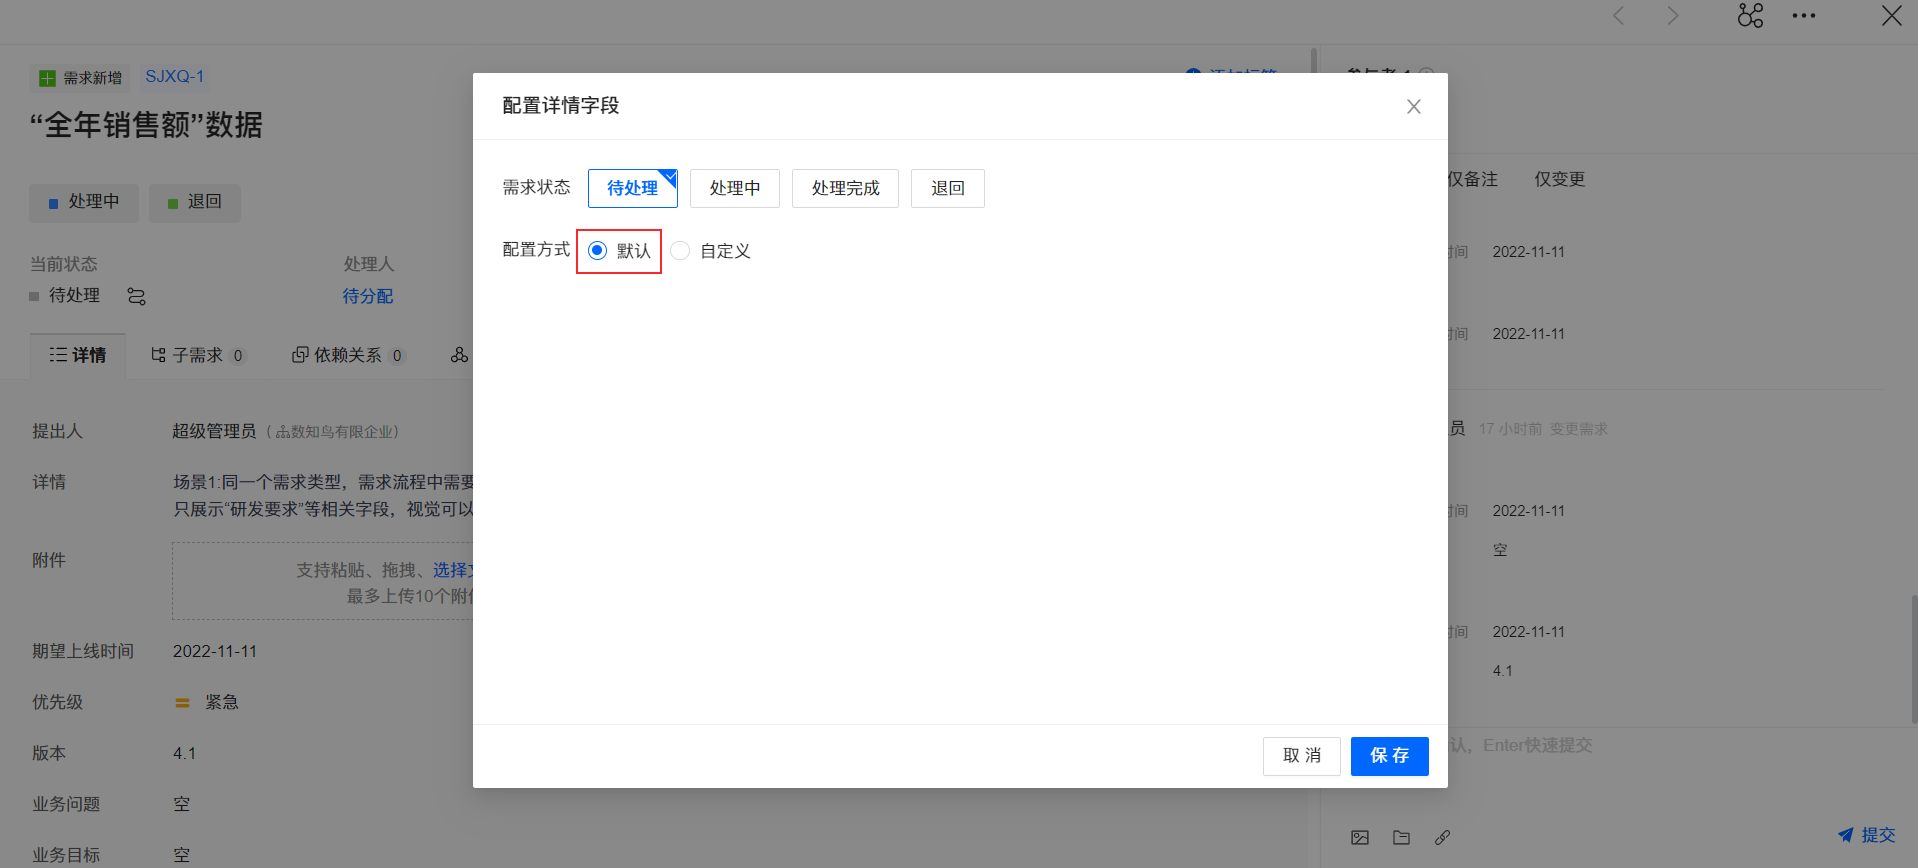Image resolution: width=1918 pixels, height=868 pixels.
Task: Click the attachment upload drop area
Action: pos(322,582)
